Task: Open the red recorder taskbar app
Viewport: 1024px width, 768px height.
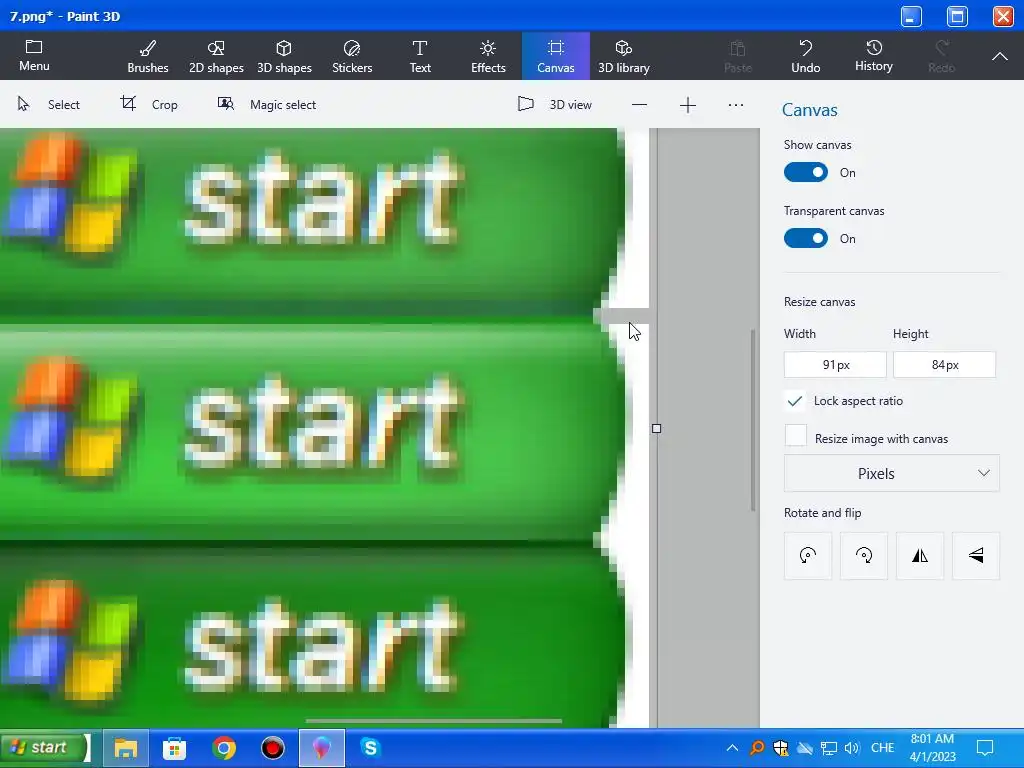Action: pos(272,748)
